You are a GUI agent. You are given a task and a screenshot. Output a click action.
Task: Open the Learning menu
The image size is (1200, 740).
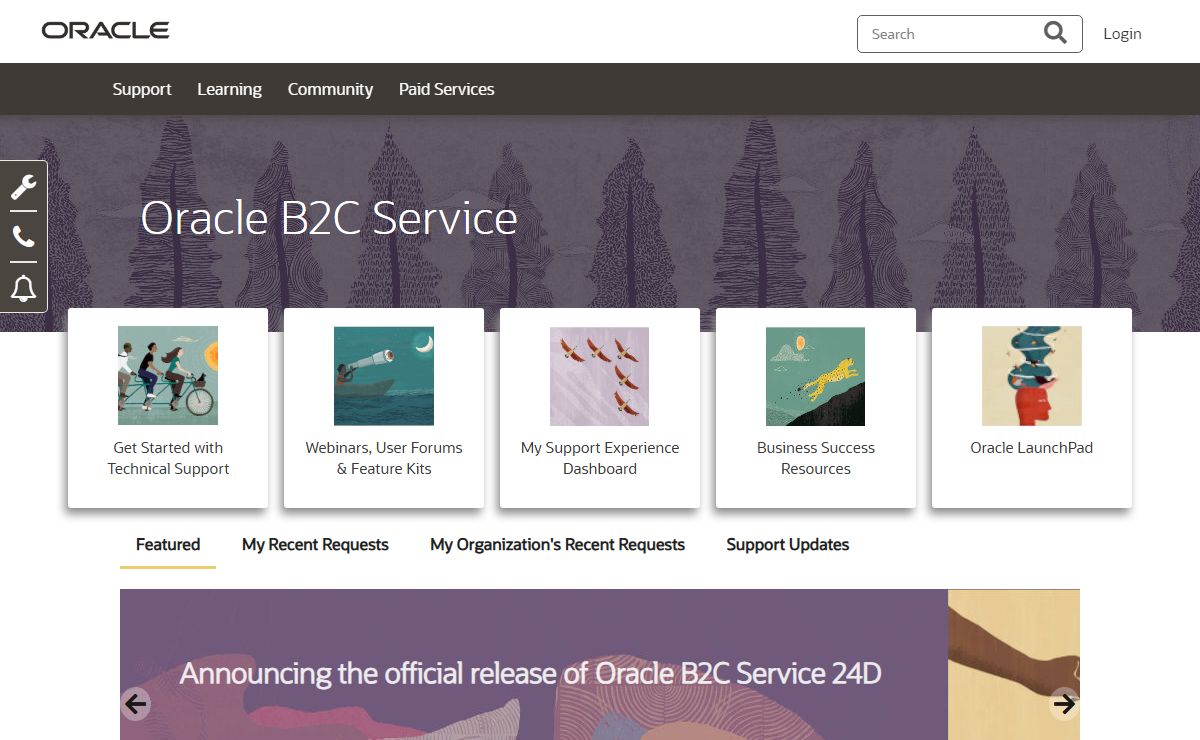(229, 89)
